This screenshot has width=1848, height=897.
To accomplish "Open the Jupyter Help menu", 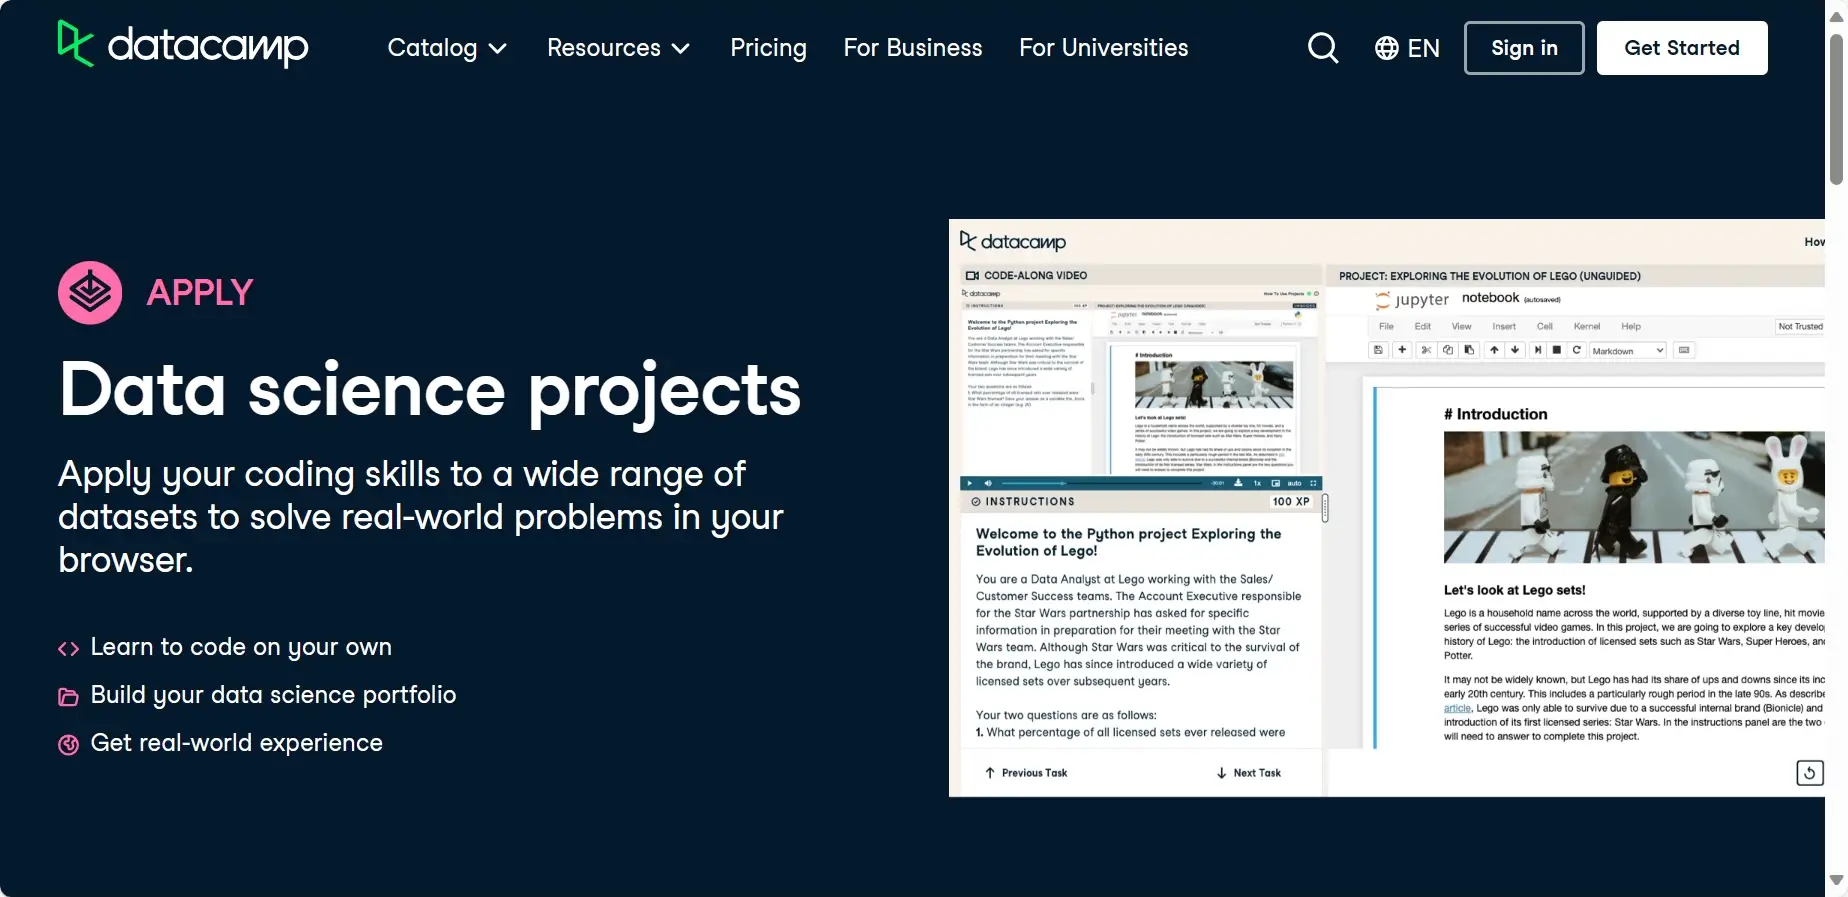I will (1631, 326).
